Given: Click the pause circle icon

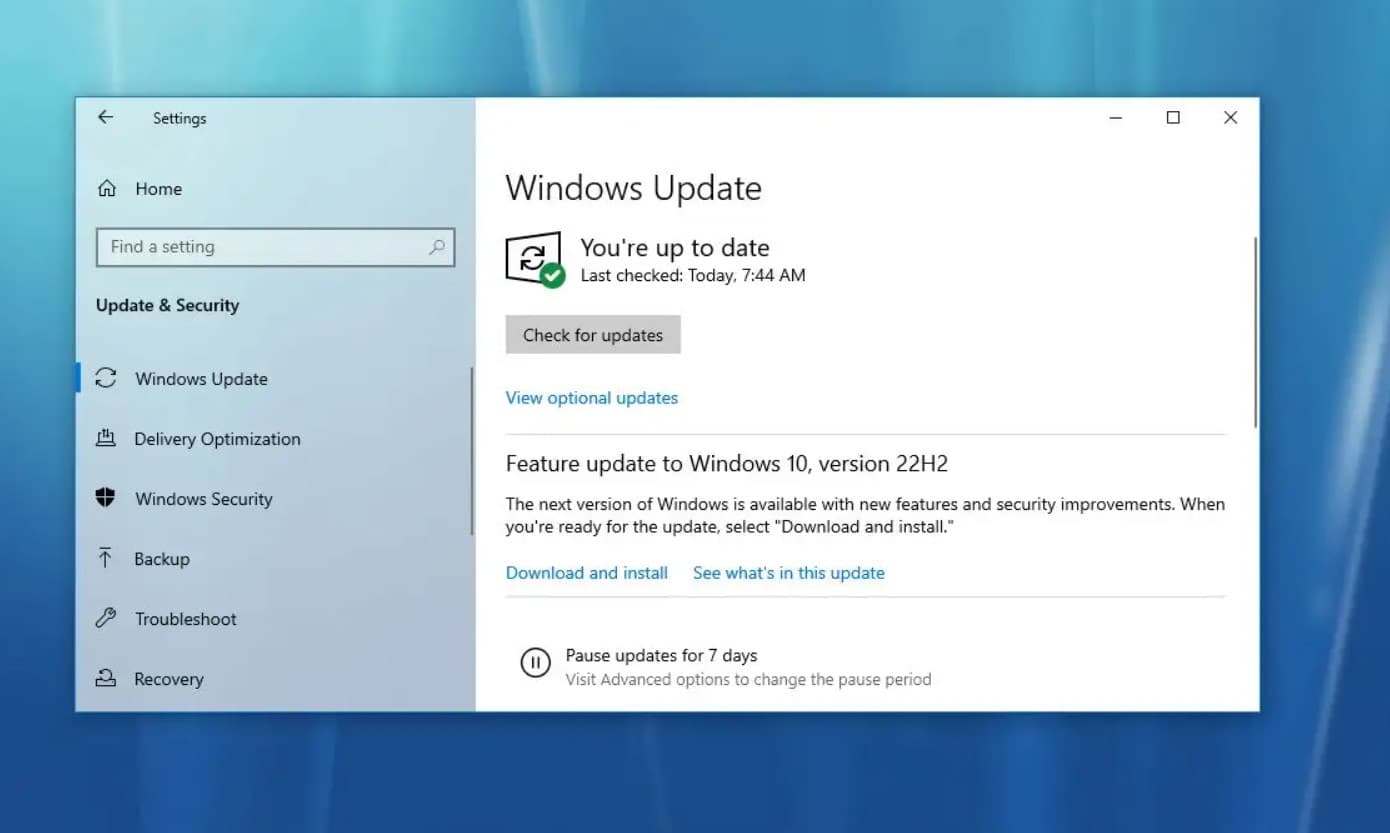Looking at the screenshot, I should coord(535,662).
